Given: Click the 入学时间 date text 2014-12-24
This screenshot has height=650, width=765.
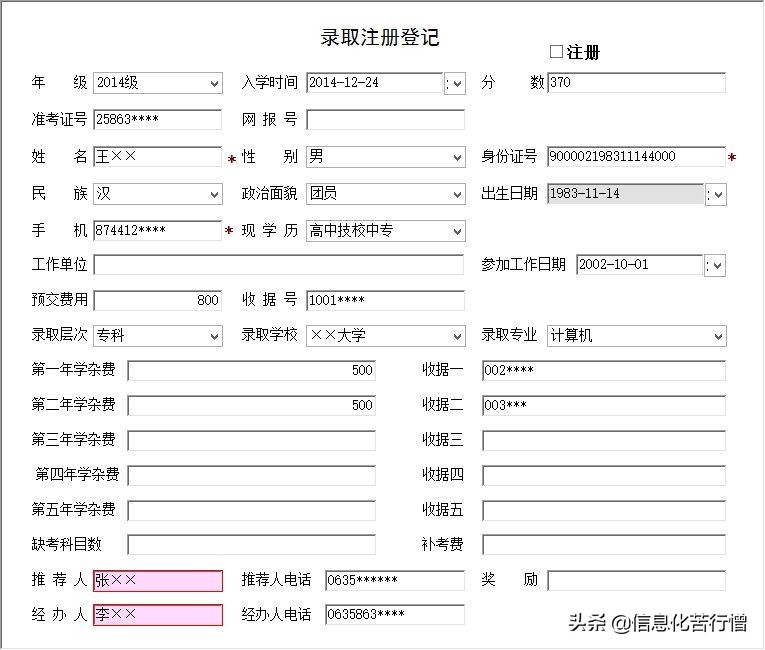Looking at the screenshot, I should pos(343,82).
